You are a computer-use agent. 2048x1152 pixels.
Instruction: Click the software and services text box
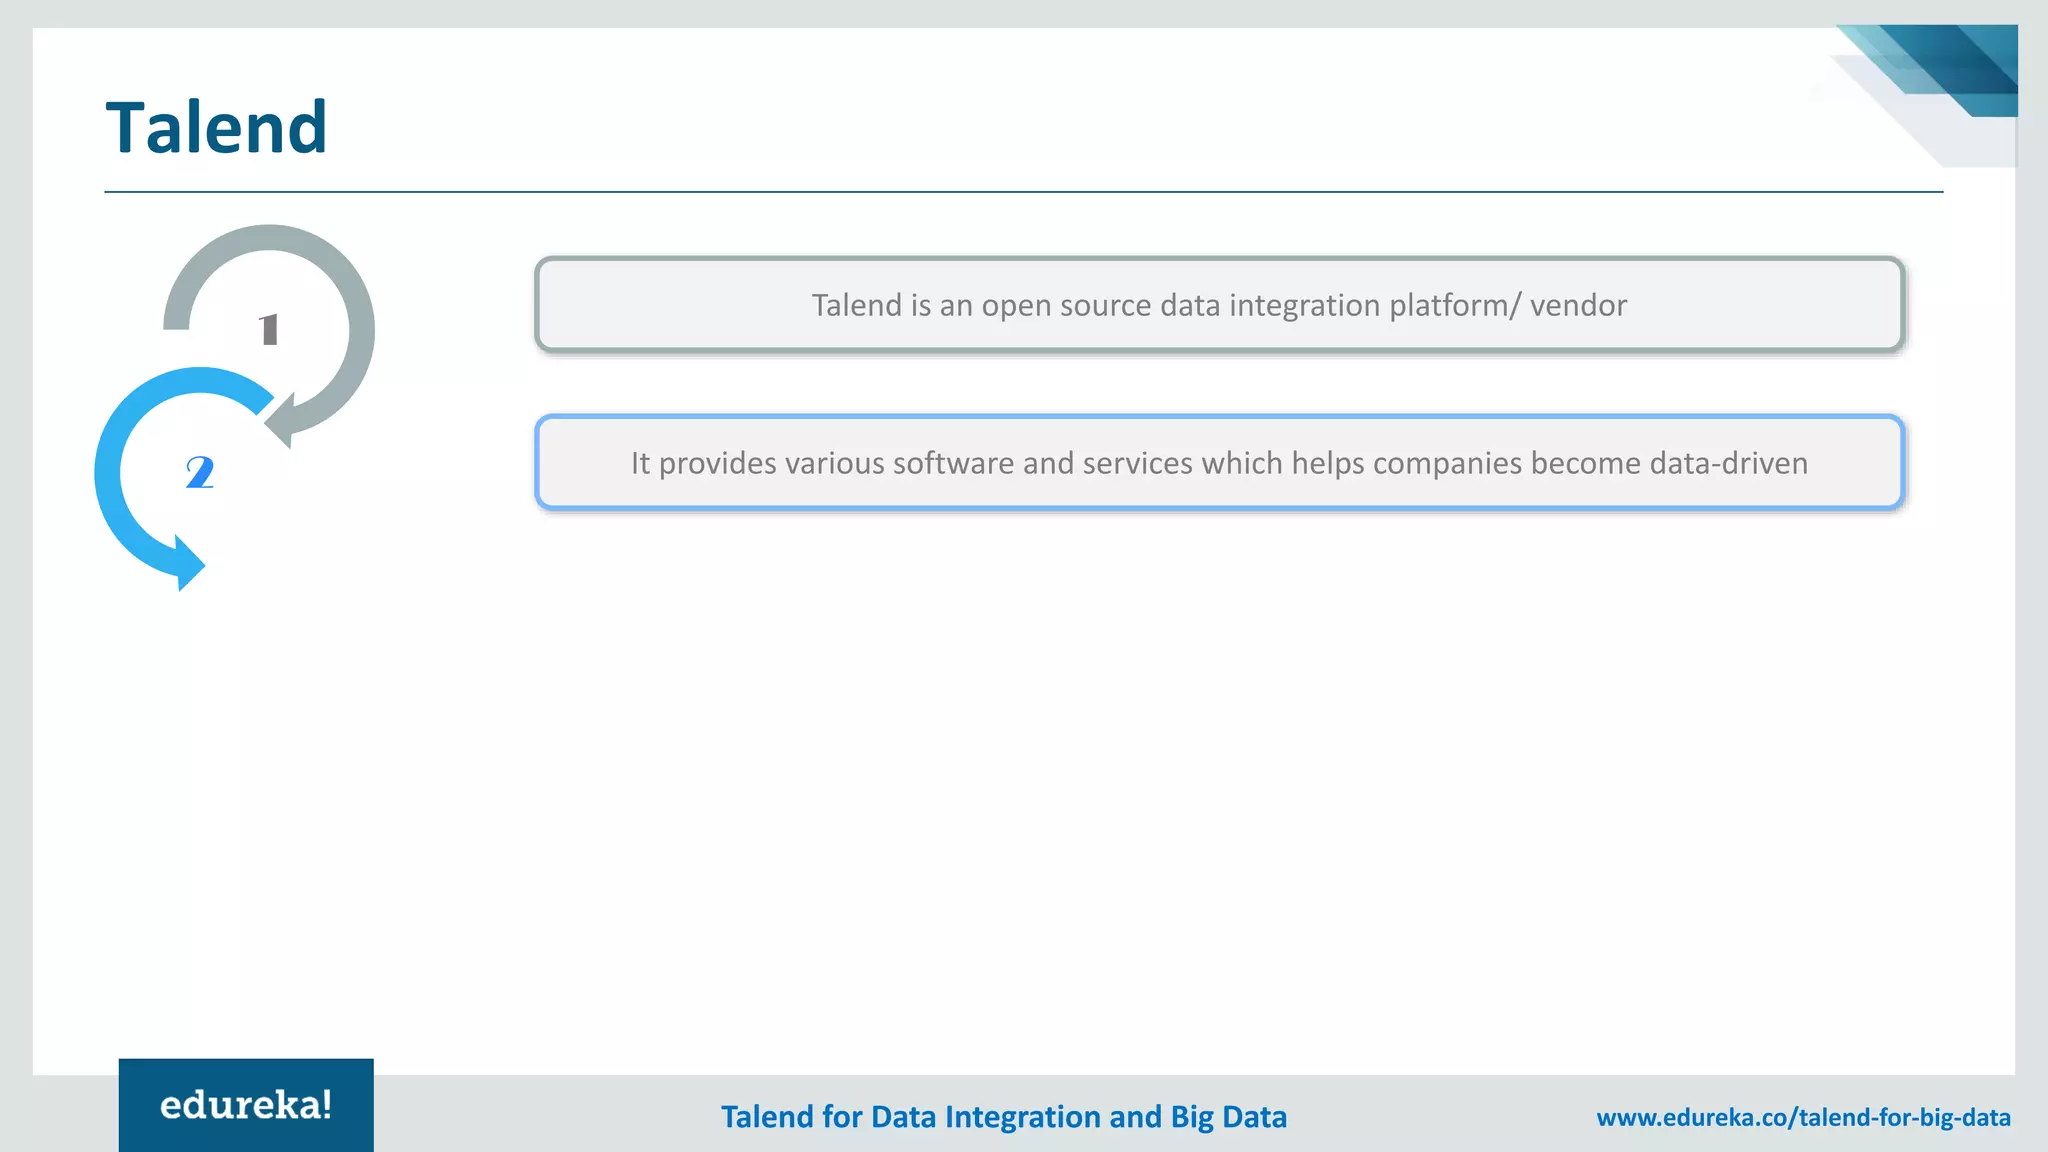(1219, 463)
